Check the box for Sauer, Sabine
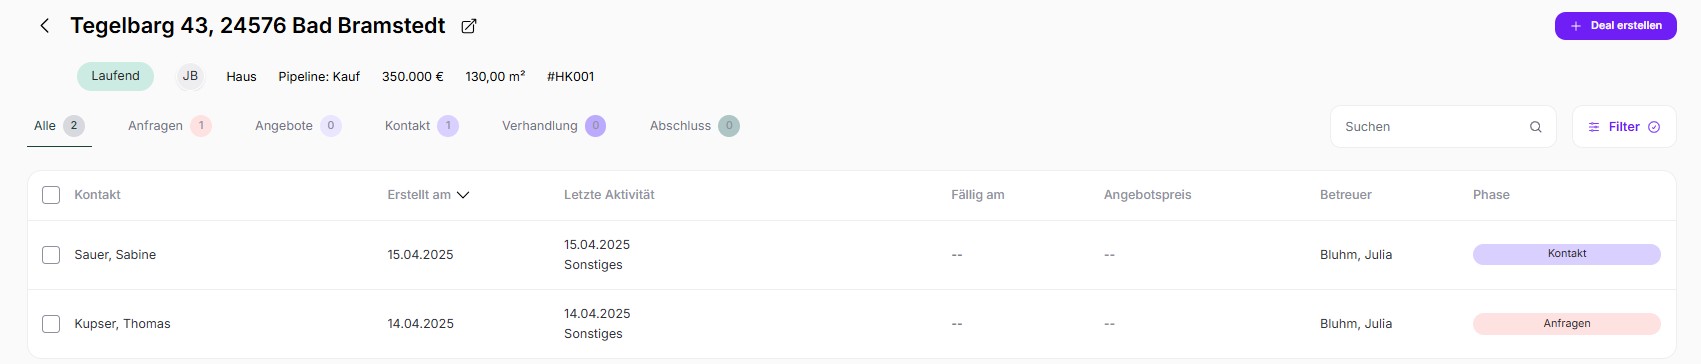The height and width of the screenshot is (364, 1701). click(51, 255)
